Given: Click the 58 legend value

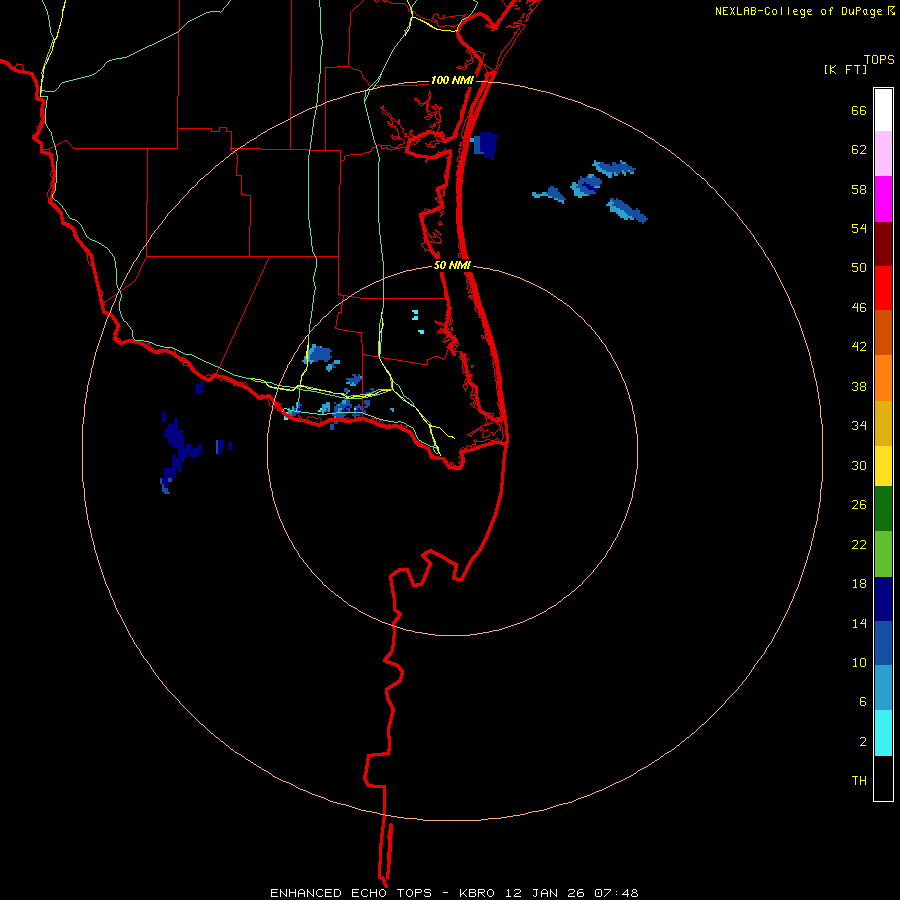Looking at the screenshot, I should click(x=859, y=189).
